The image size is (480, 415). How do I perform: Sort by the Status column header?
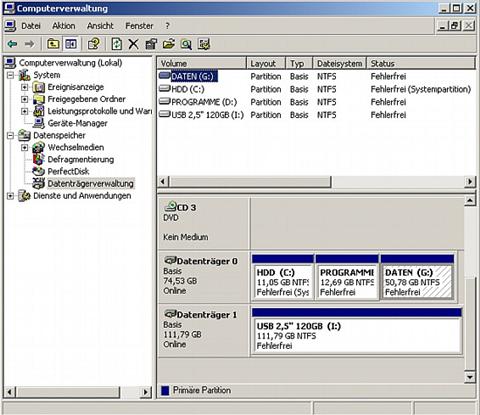[x=421, y=63]
